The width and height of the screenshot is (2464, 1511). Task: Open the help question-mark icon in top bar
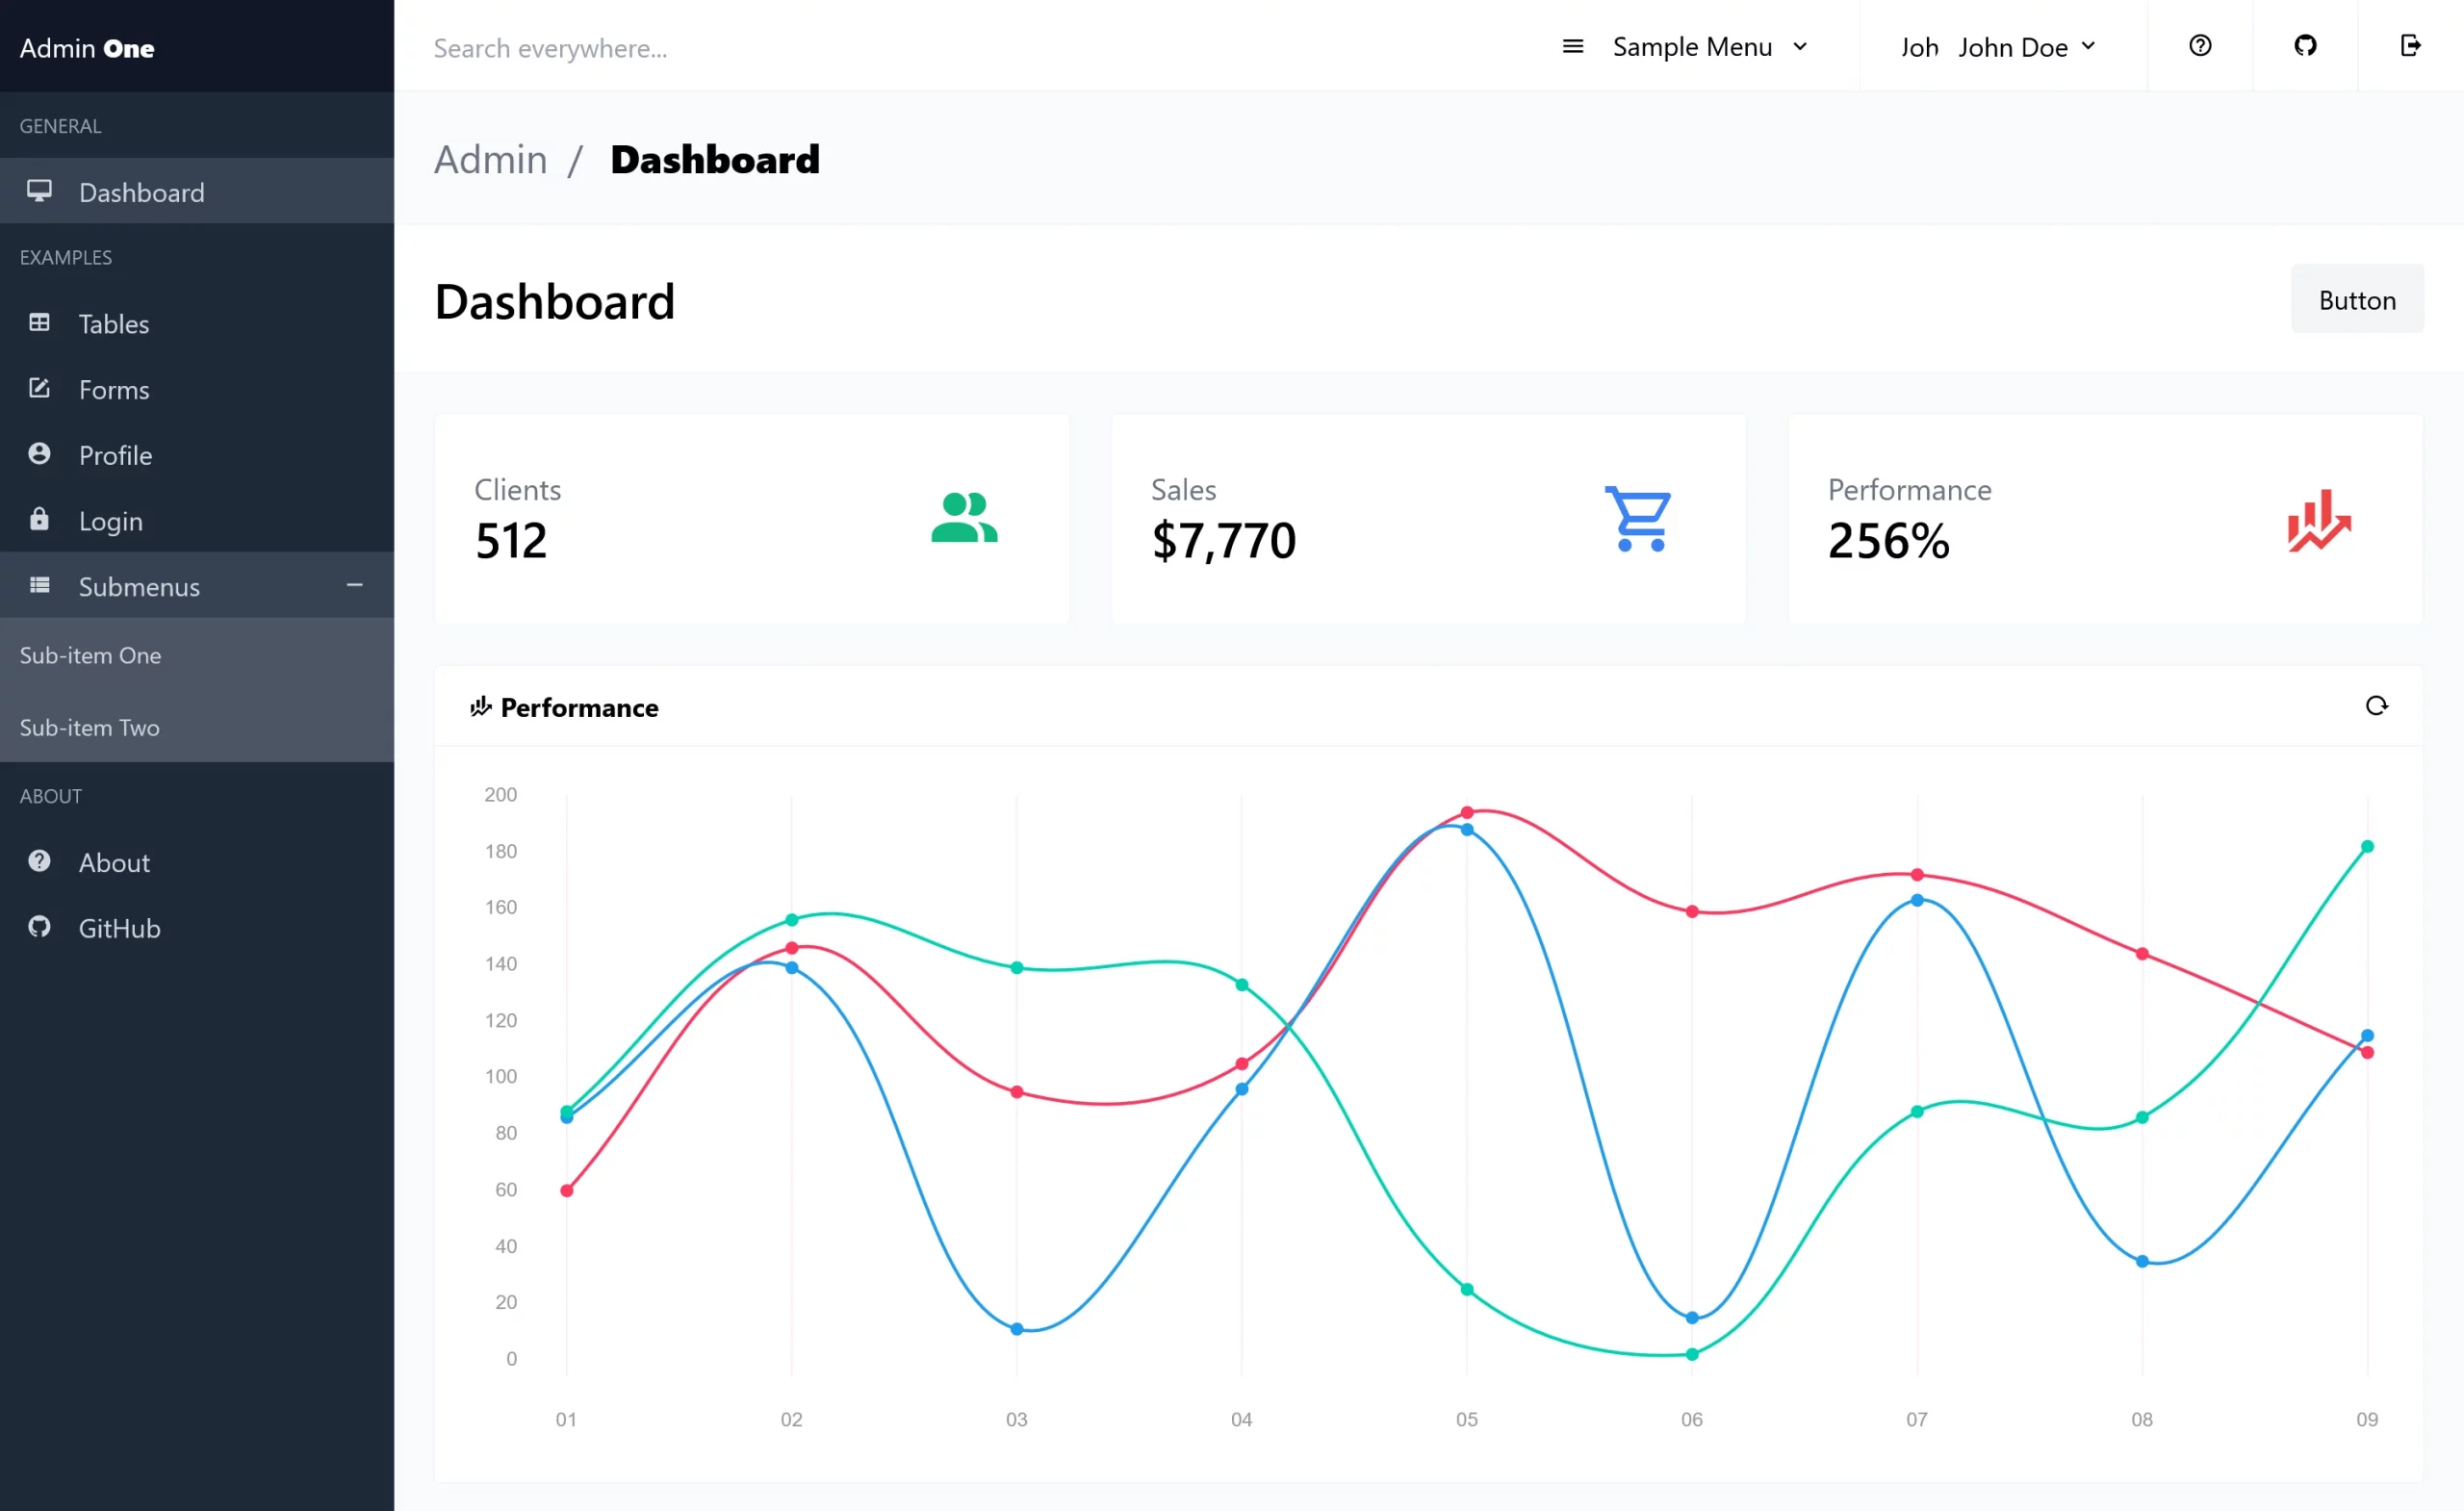click(x=2200, y=46)
